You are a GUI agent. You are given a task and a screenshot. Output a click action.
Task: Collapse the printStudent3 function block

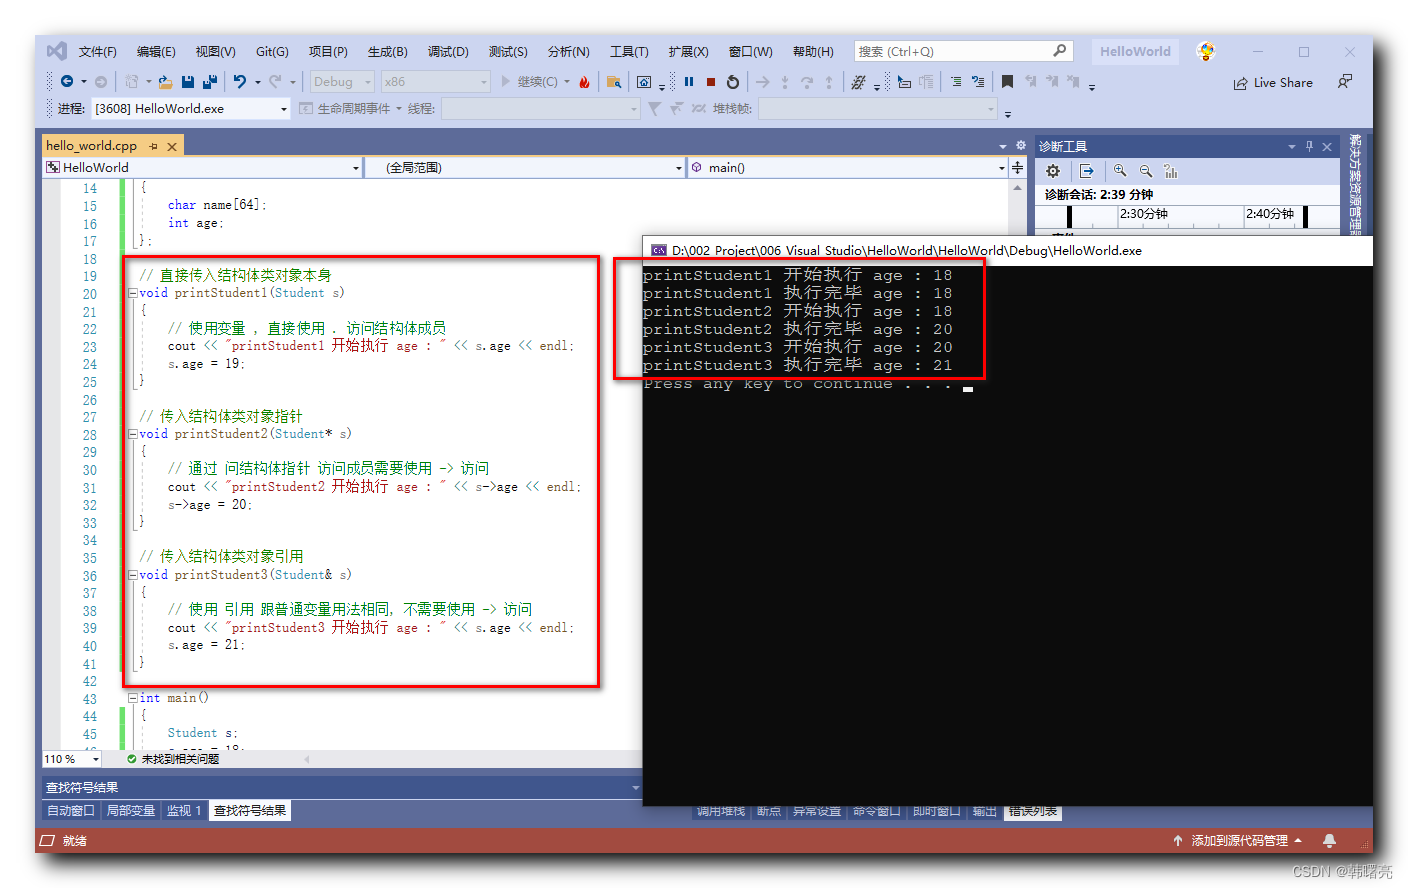(x=133, y=575)
